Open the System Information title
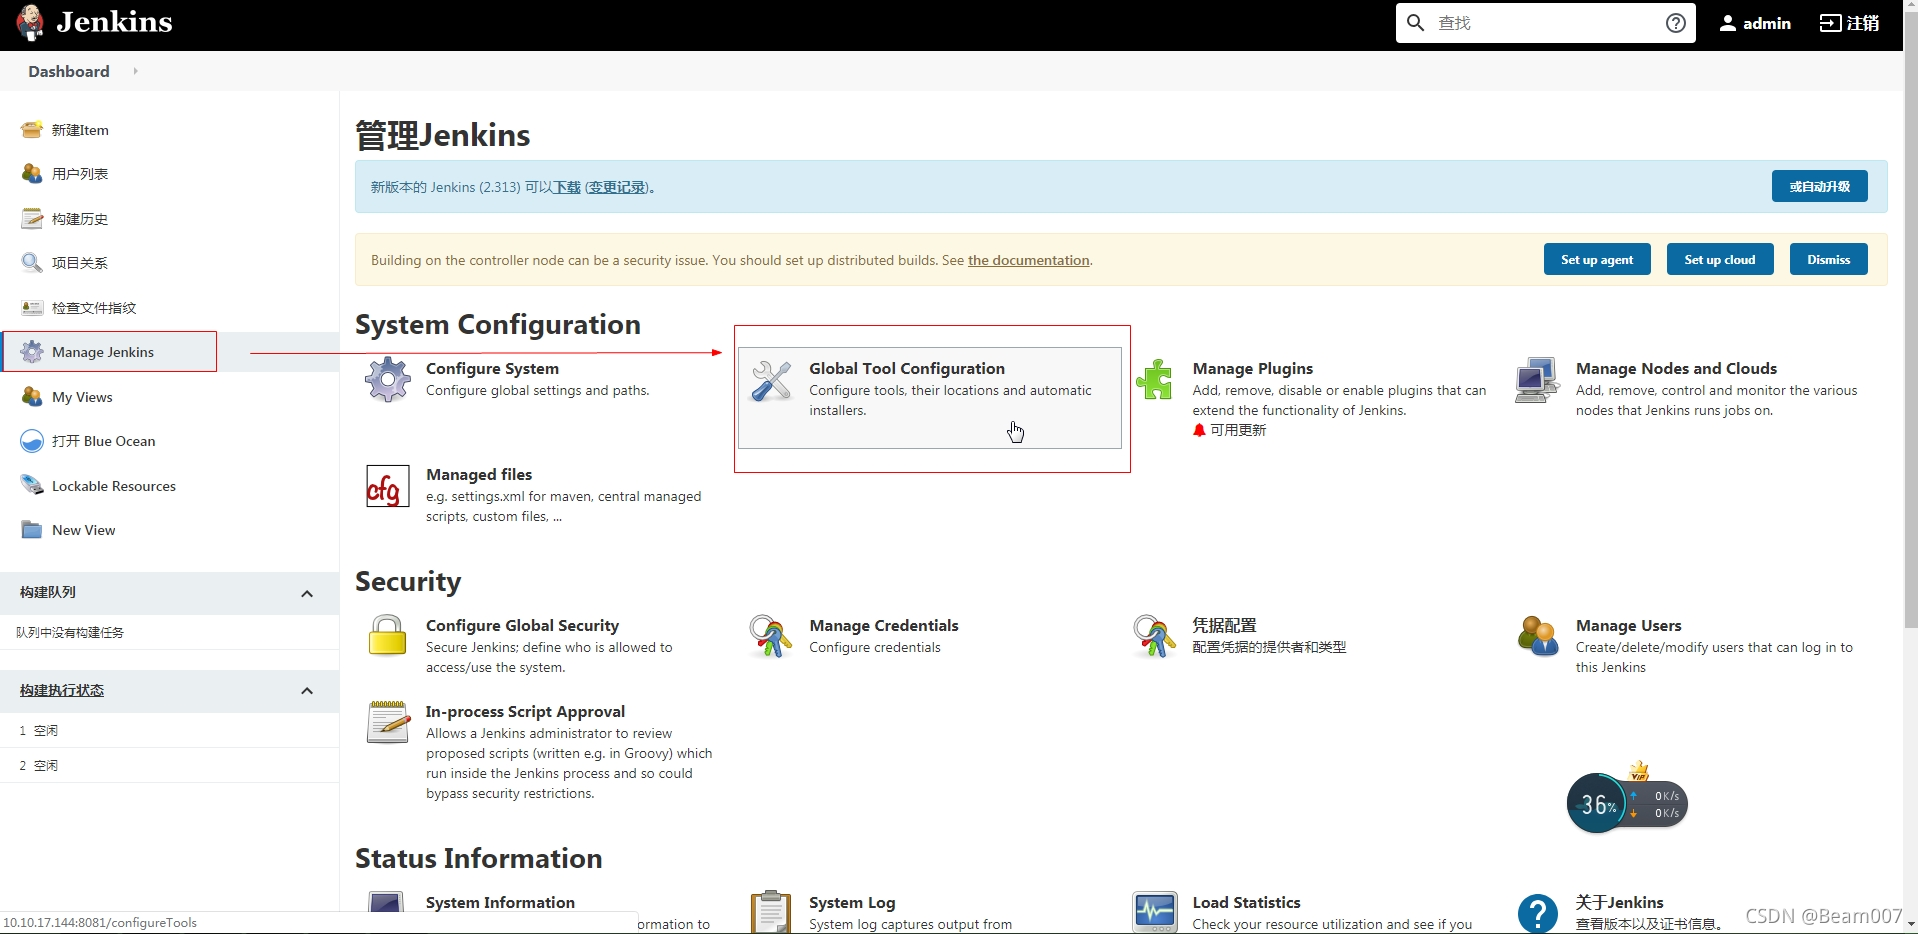Screen dimensions: 1918x934 [x=500, y=902]
